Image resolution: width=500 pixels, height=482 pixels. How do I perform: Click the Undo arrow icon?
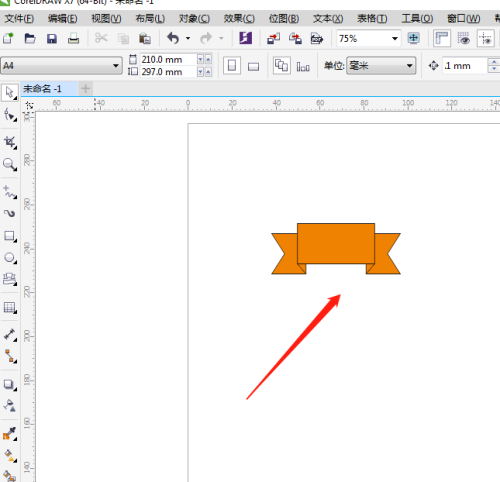[x=173, y=38]
